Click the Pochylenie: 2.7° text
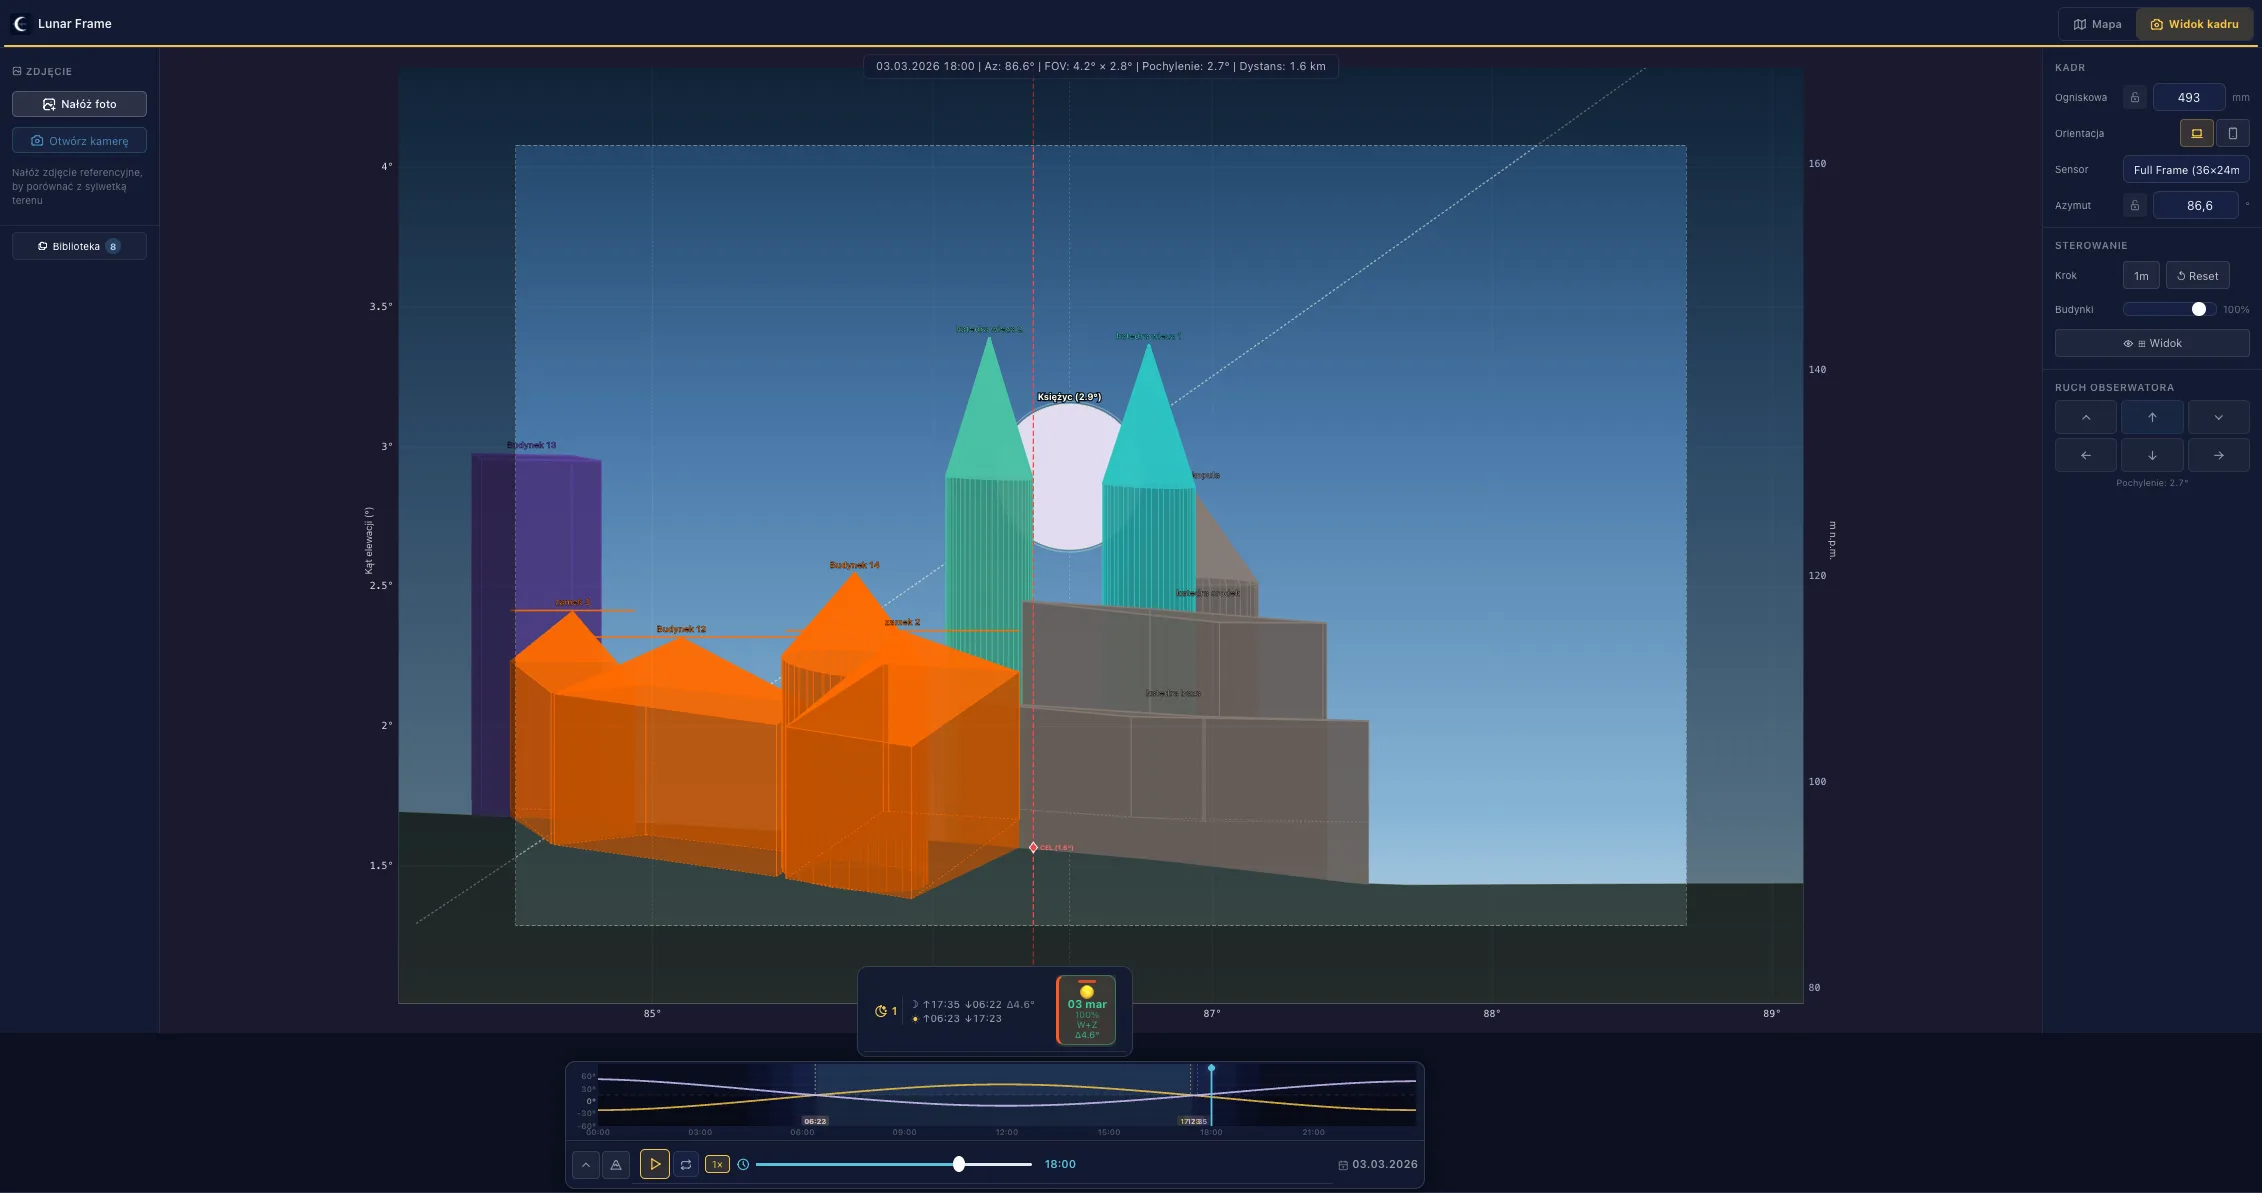The height and width of the screenshot is (1193, 2262). point(2152,483)
